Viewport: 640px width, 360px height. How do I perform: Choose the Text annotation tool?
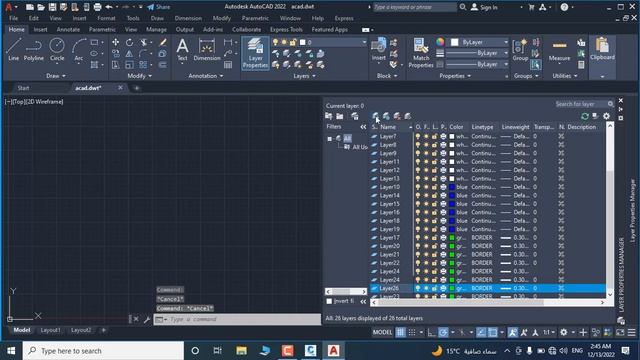[x=182, y=49]
